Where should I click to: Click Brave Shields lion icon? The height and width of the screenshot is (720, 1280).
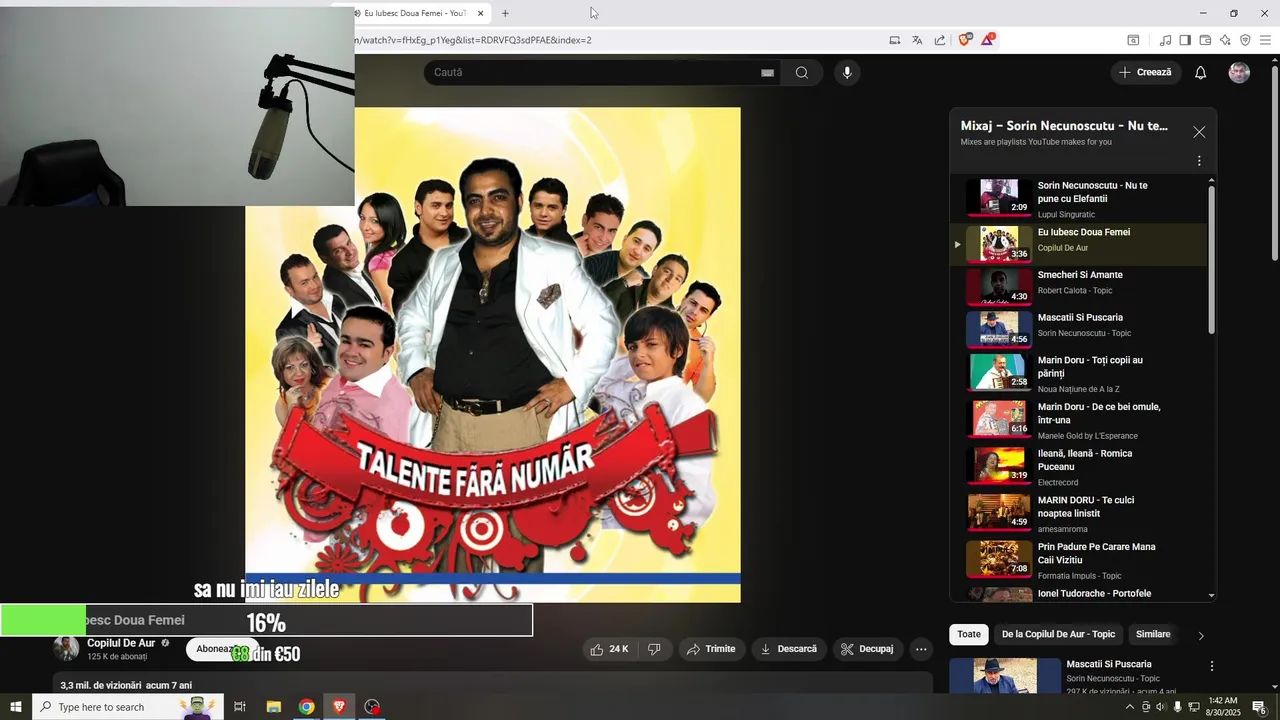pos(965,40)
